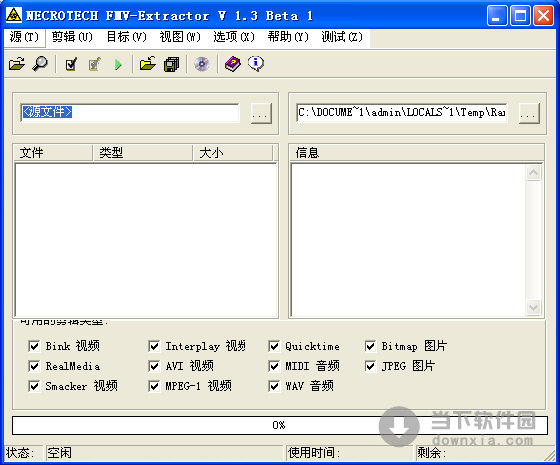Toggle the JPEG 图片 checkbox
The width and height of the screenshot is (560, 465).
370,366
